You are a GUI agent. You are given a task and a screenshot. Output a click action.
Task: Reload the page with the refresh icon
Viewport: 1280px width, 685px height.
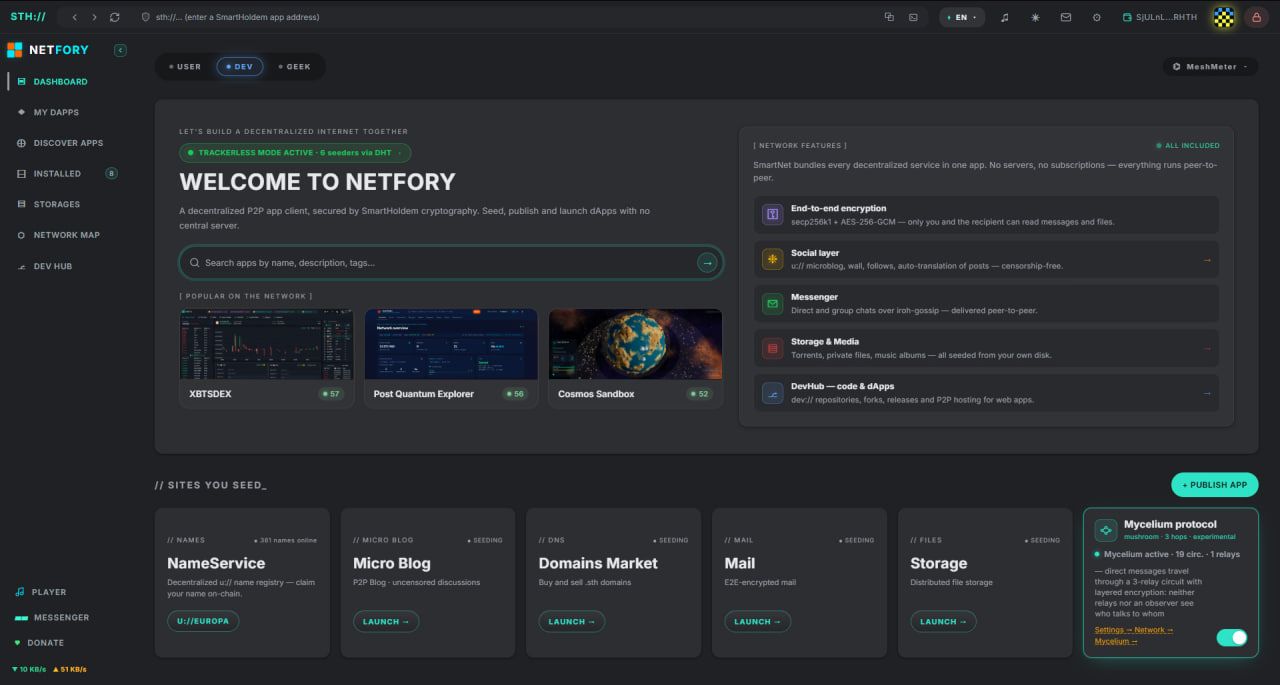point(115,17)
